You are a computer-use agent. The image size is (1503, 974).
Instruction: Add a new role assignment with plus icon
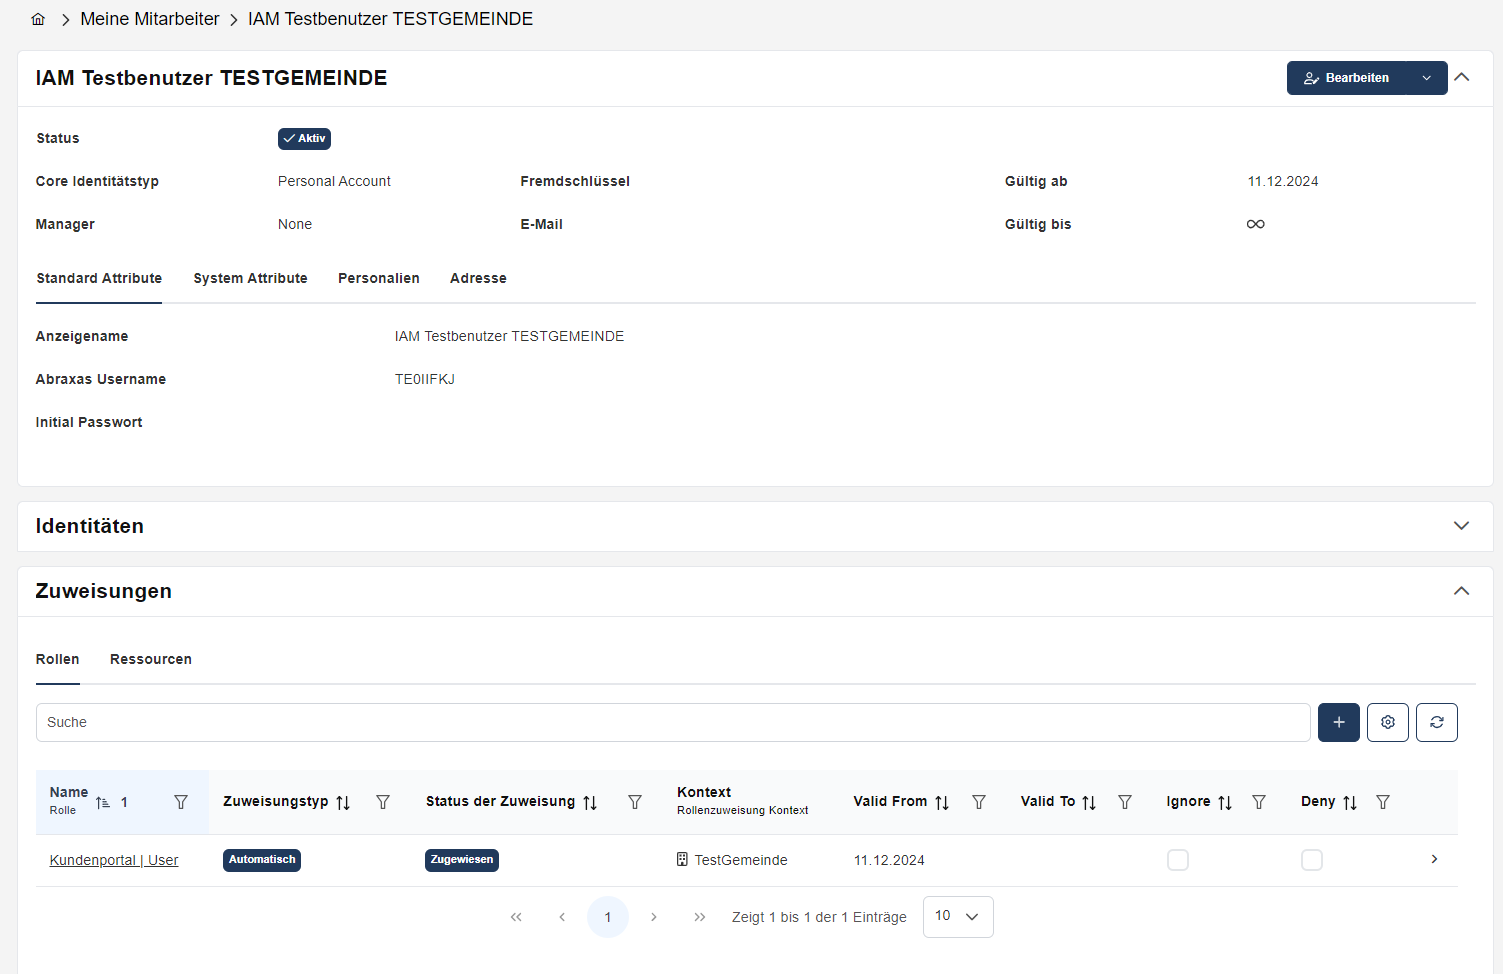click(x=1338, y=722)
